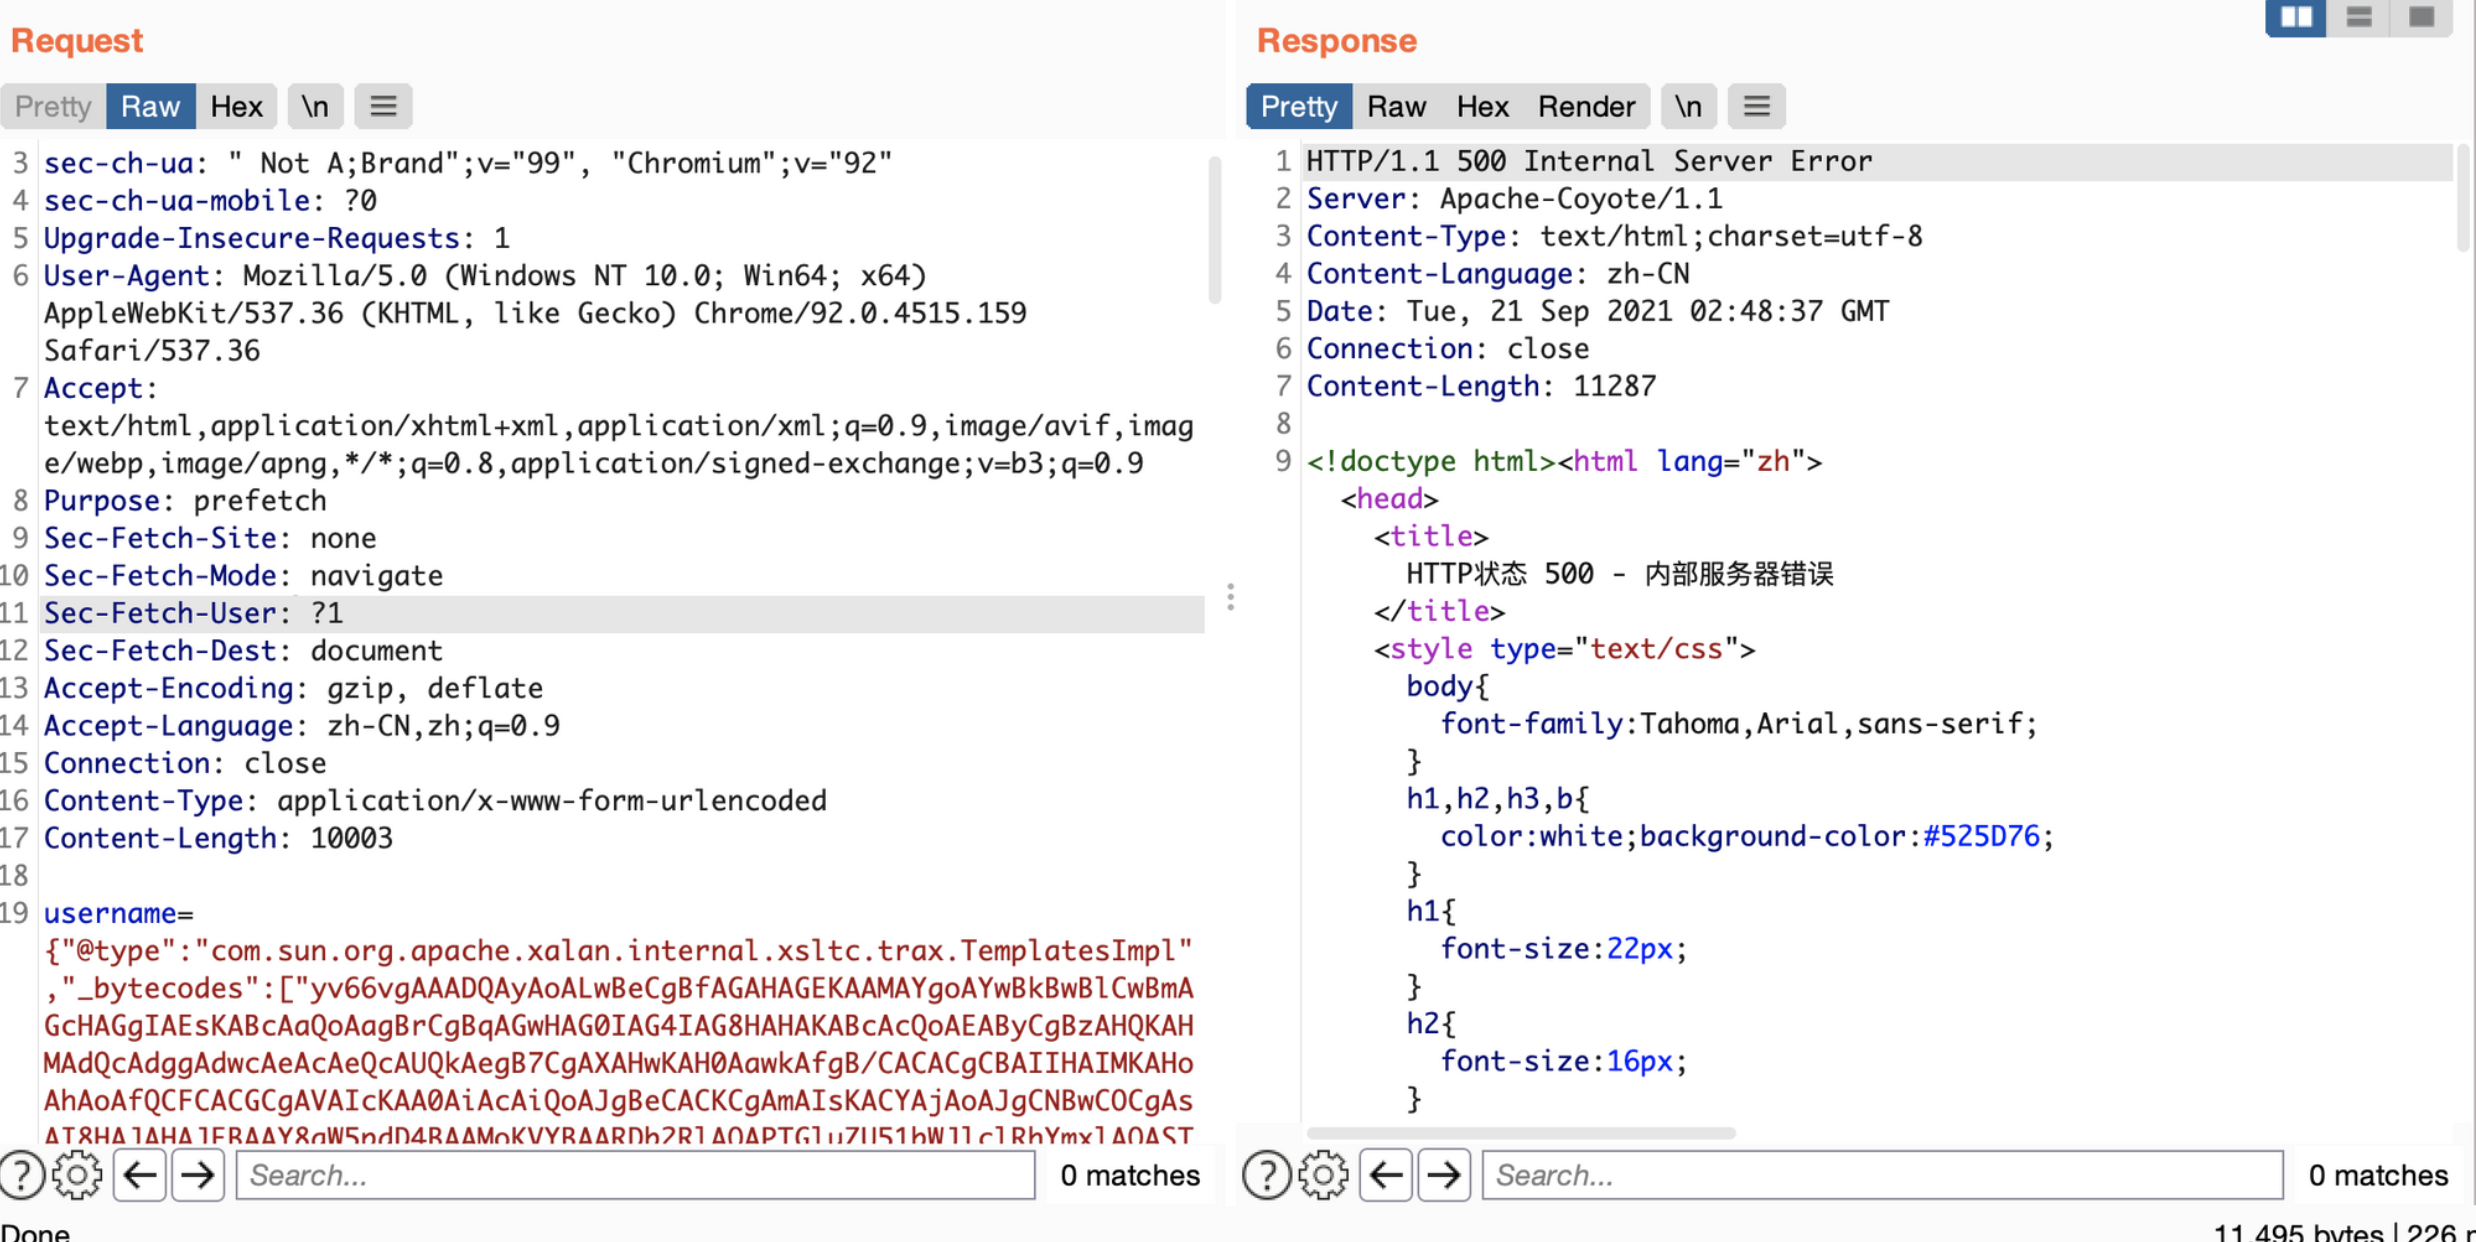Go to previous match in Request
This screenshot has width=2476, height=1242.
pos(139,1175)
